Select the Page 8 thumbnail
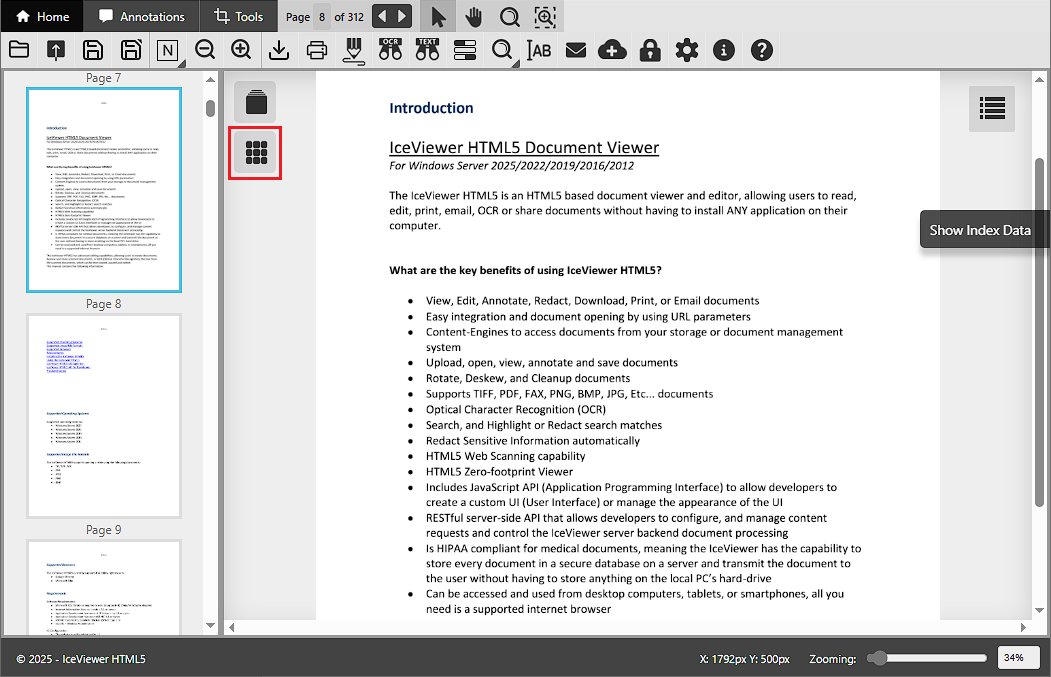The width and height of the screenshot is (1051, 677). pyautogui.click(x=104, y=416)
